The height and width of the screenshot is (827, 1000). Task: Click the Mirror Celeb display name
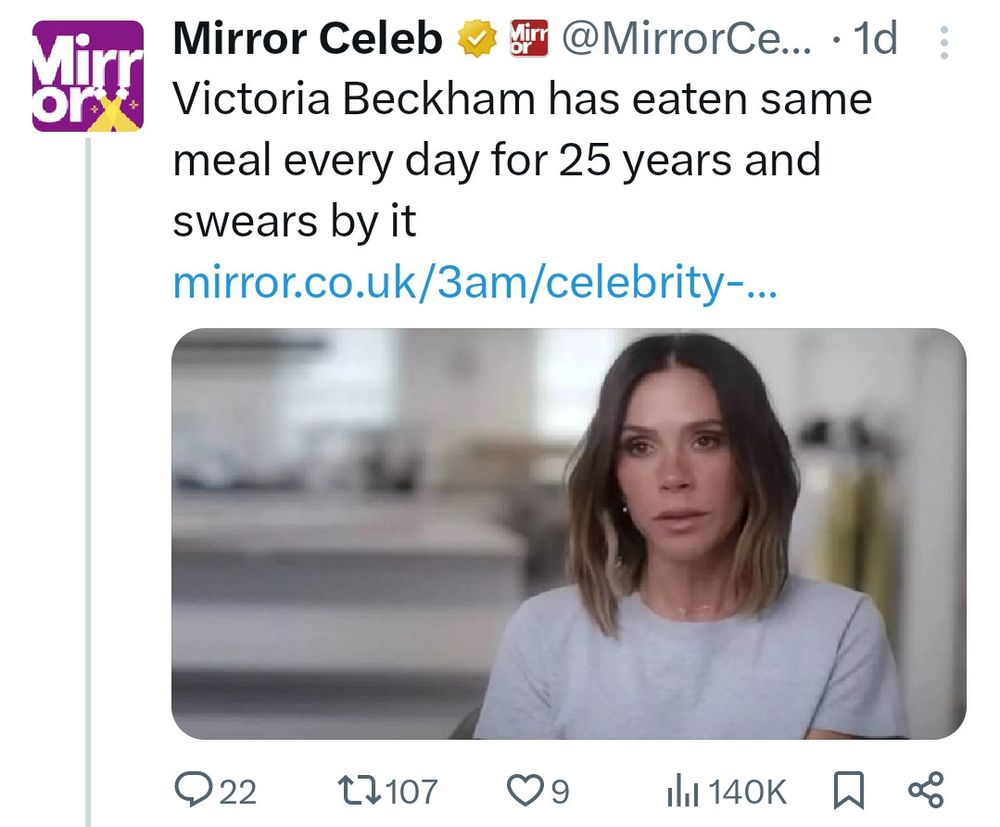click(x=307, y=40)
